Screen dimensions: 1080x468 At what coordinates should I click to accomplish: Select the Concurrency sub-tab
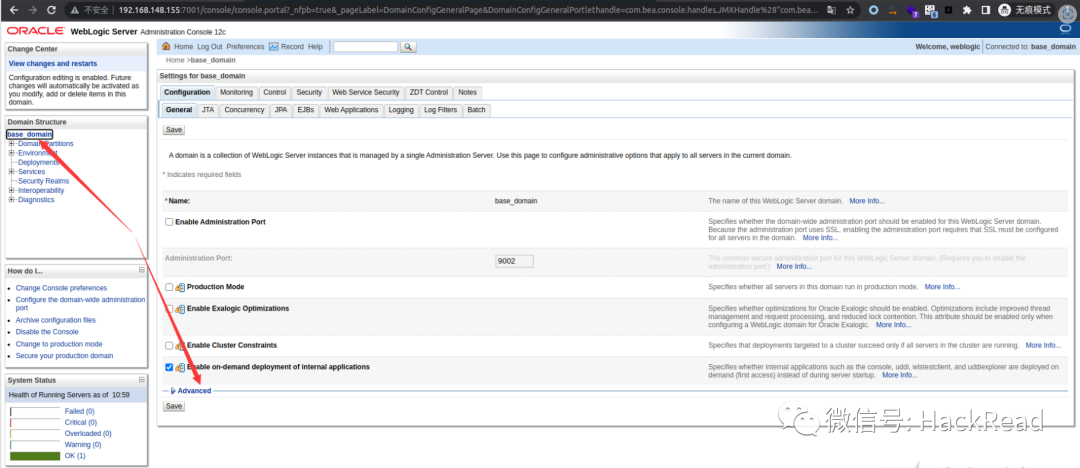click(x=245, y=110)
